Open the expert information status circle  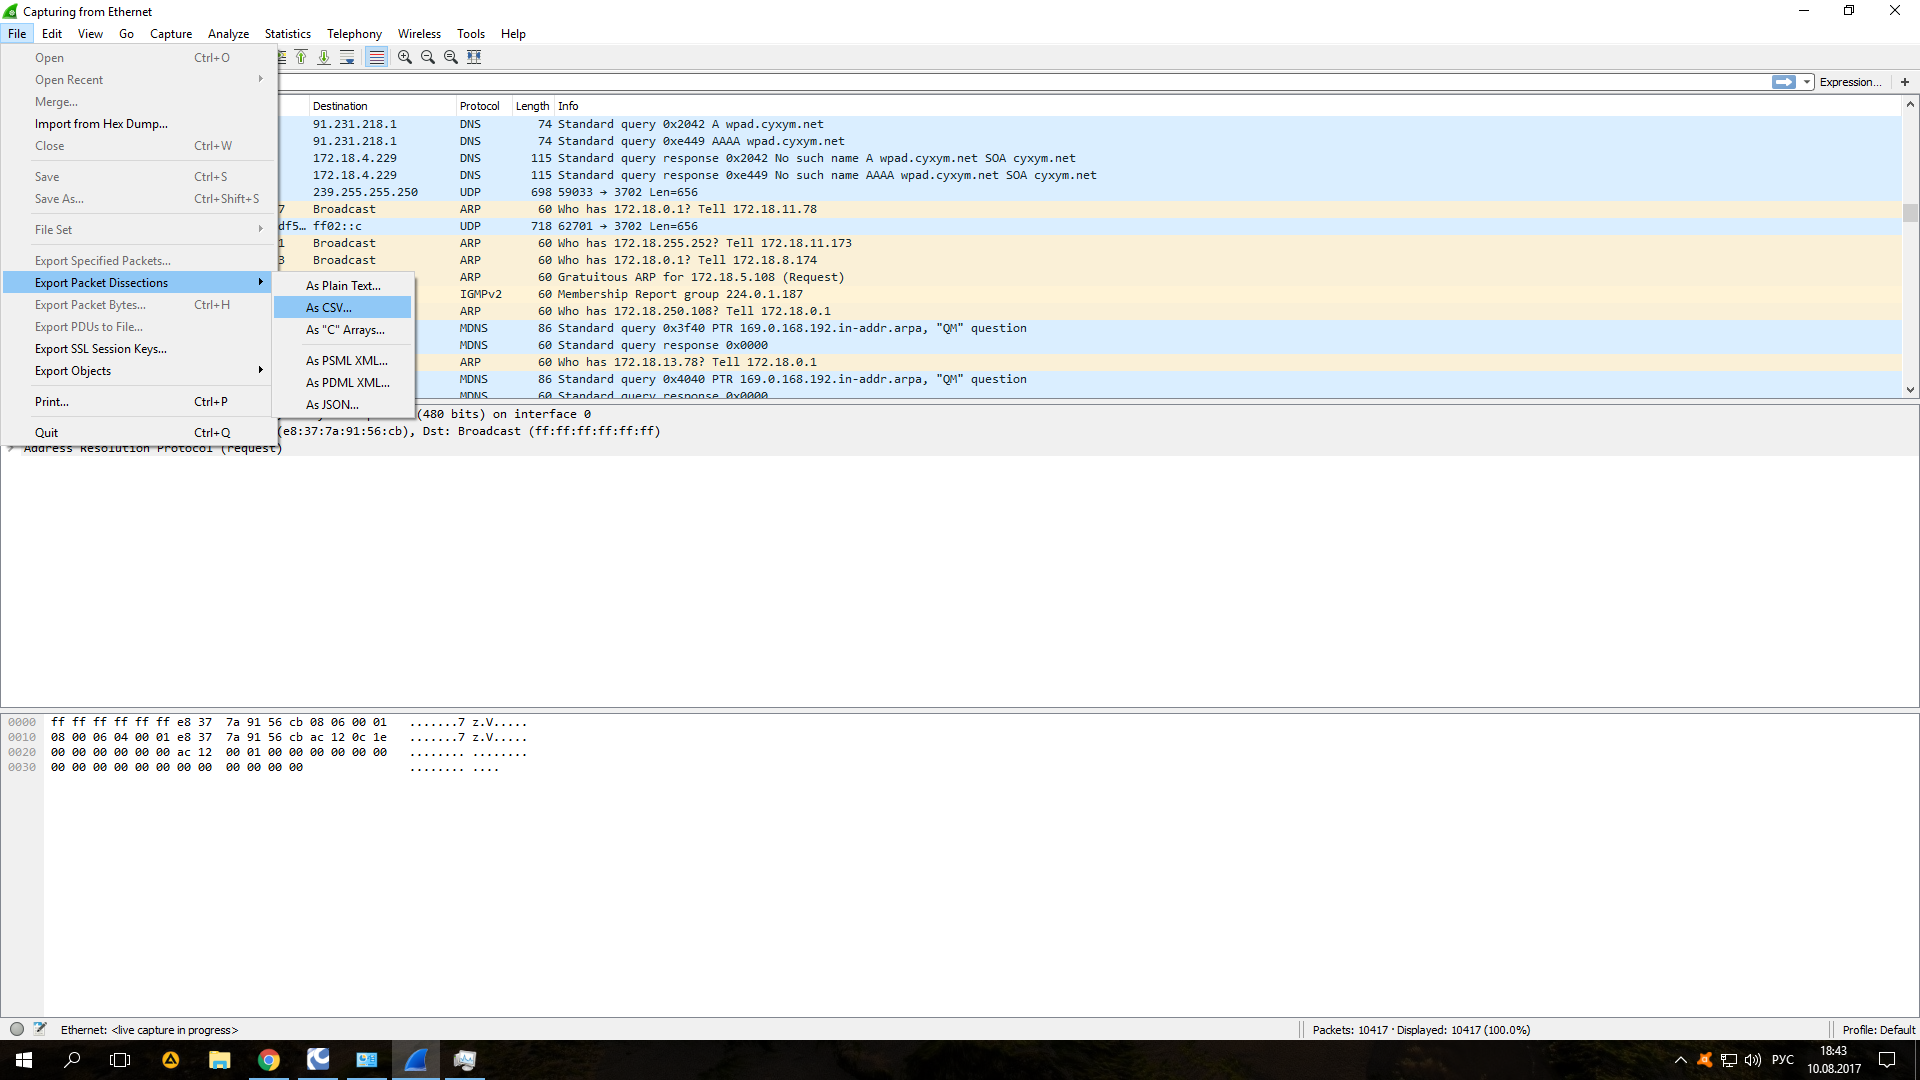click(17, 1029)
